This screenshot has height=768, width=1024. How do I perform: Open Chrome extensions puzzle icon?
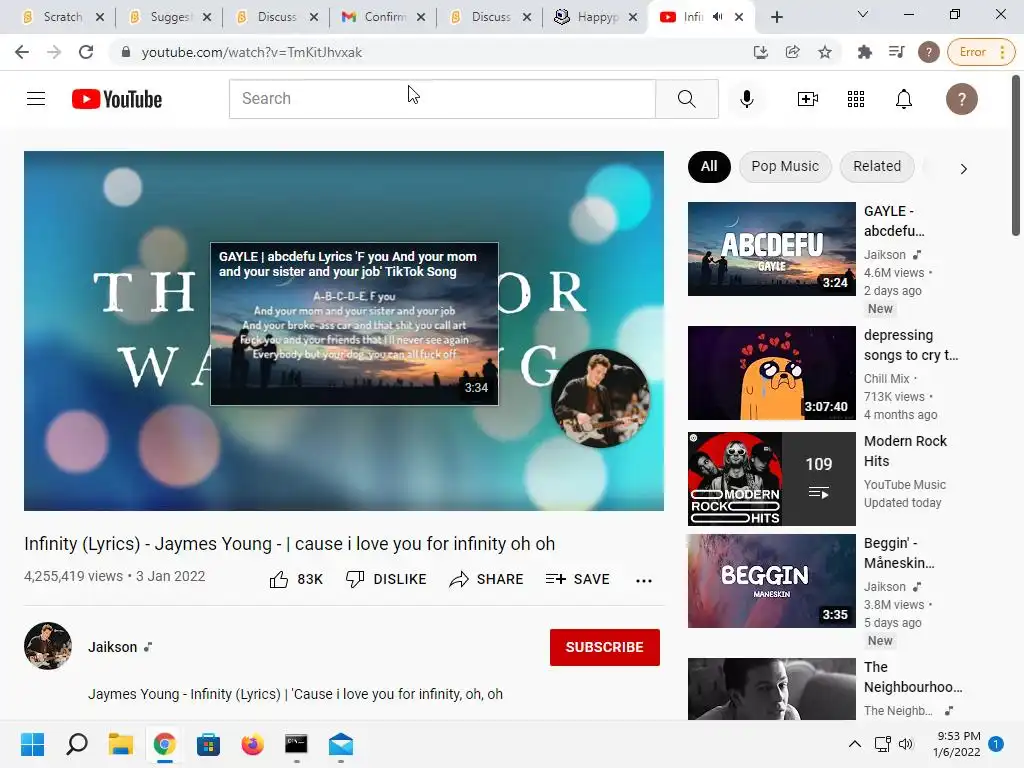[865, 52]
